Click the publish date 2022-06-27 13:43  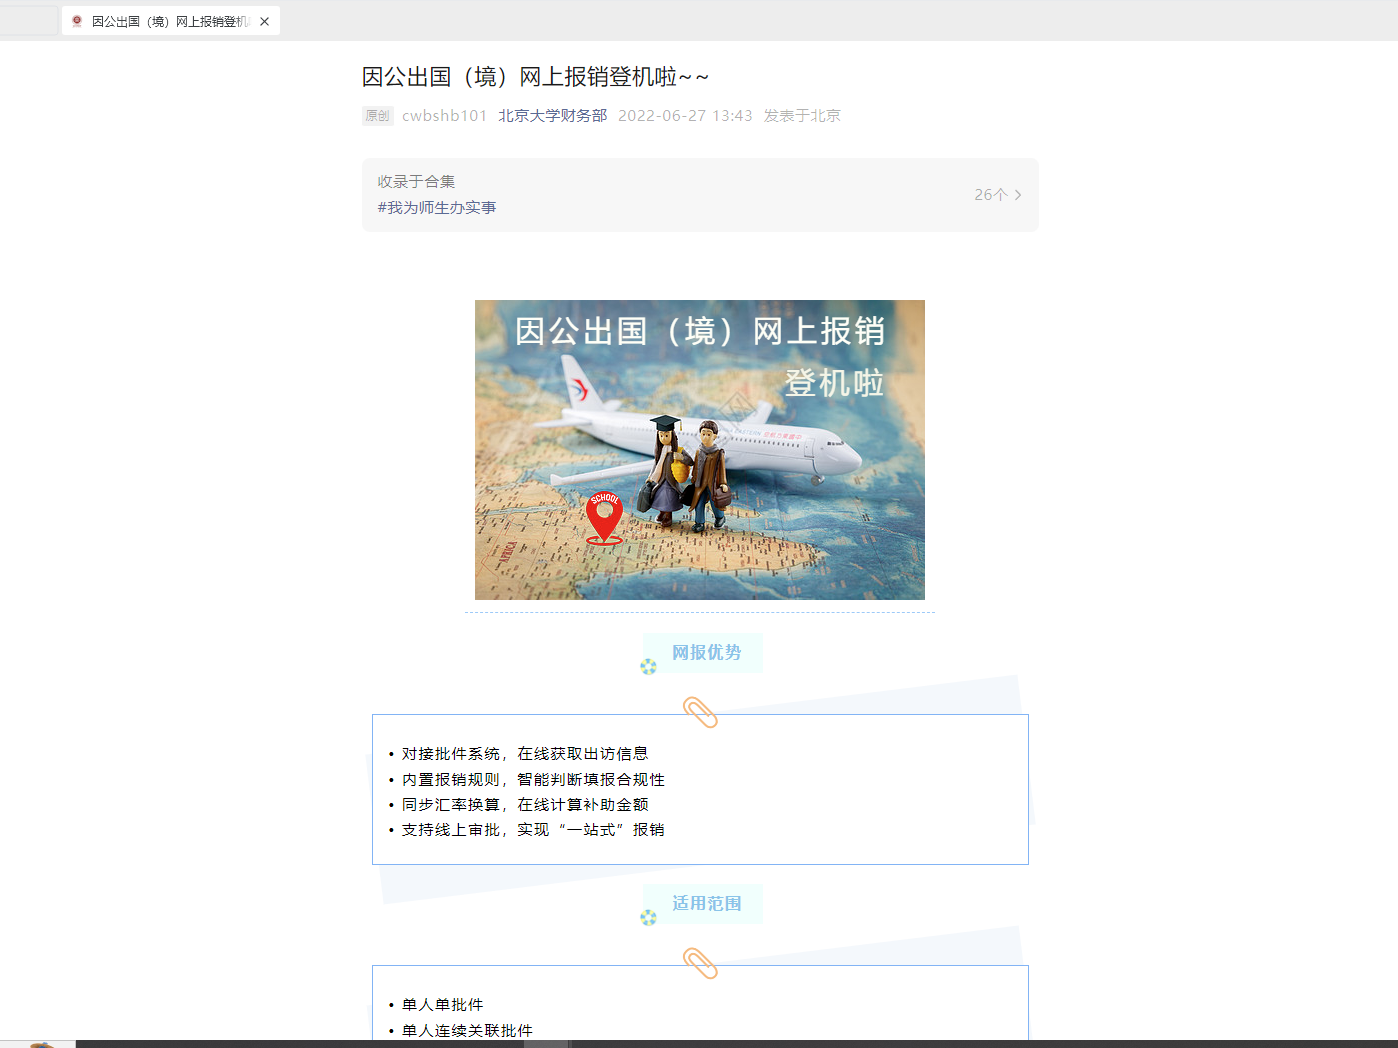684,116
